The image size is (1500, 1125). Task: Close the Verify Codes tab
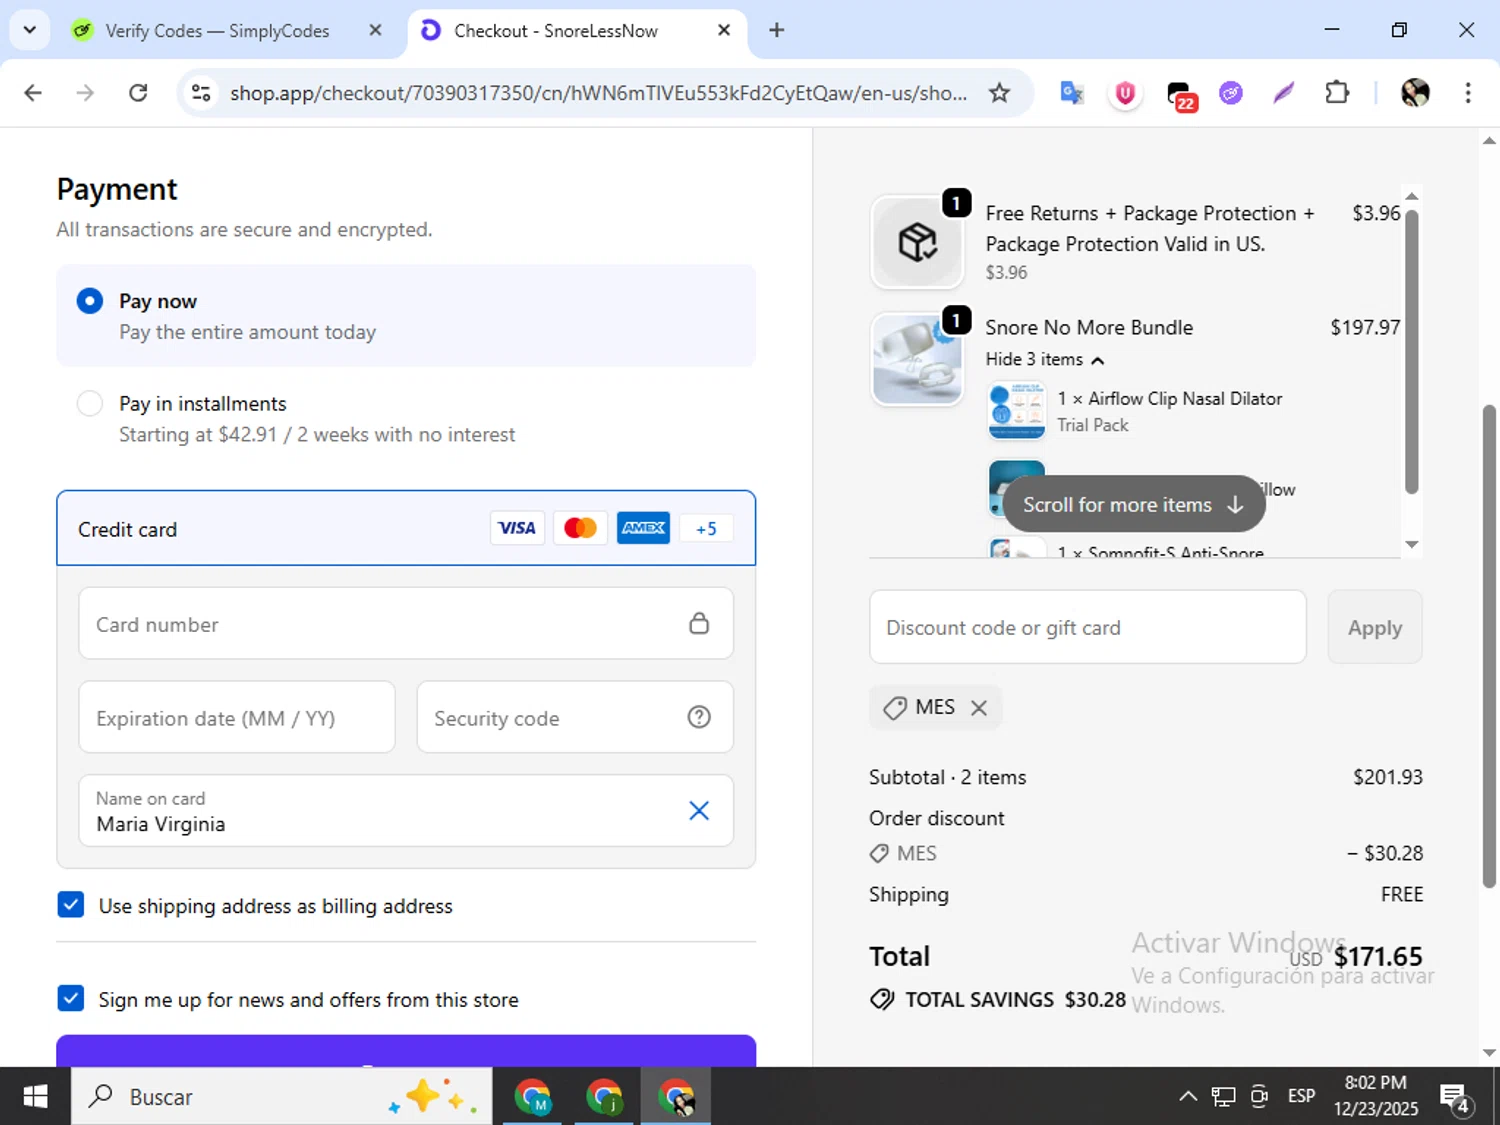375,30
